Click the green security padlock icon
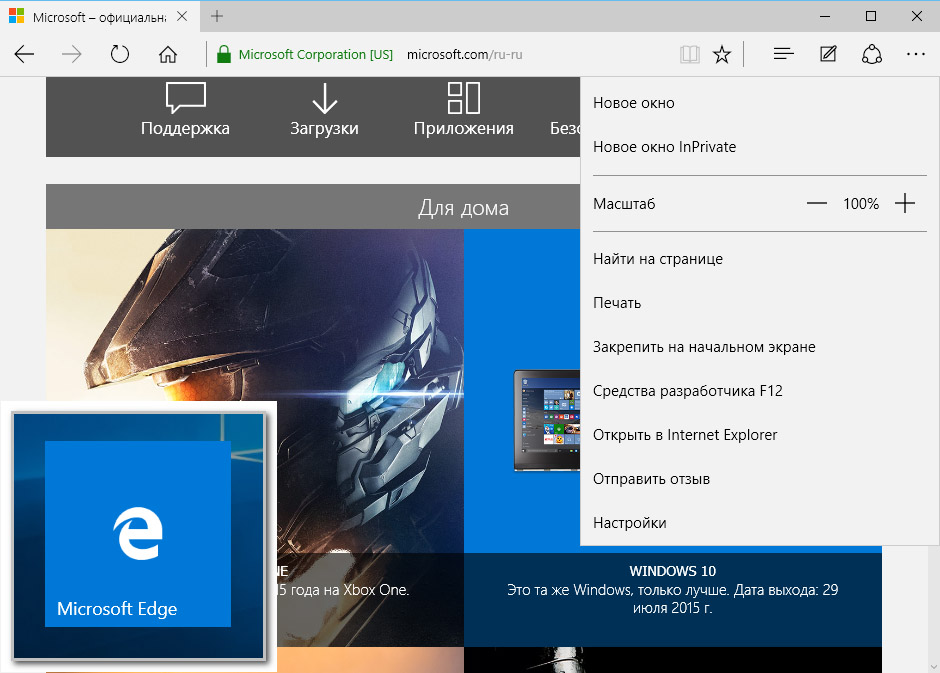940x673 pixels. tap(224, 54)
